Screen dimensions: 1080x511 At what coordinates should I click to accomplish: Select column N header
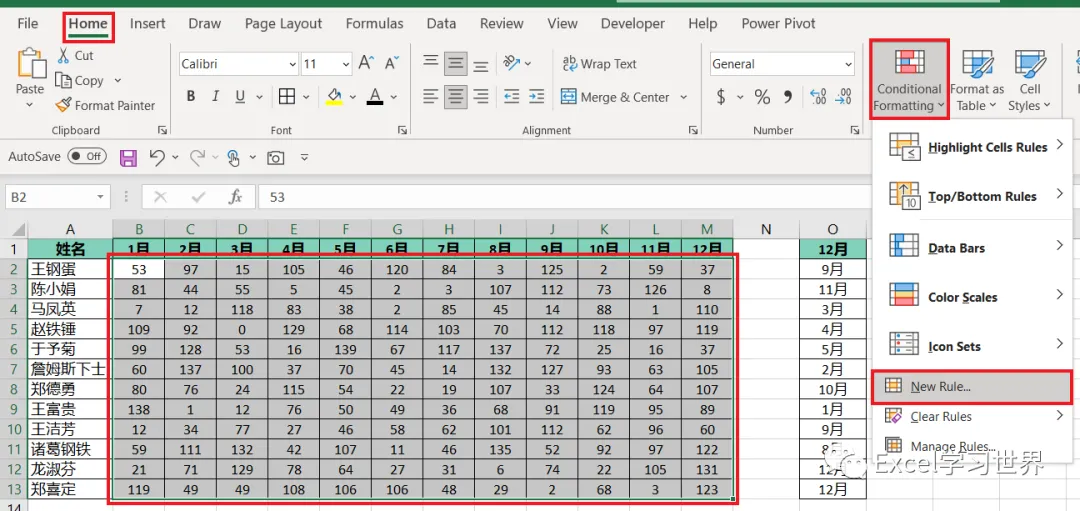[766, 230]
